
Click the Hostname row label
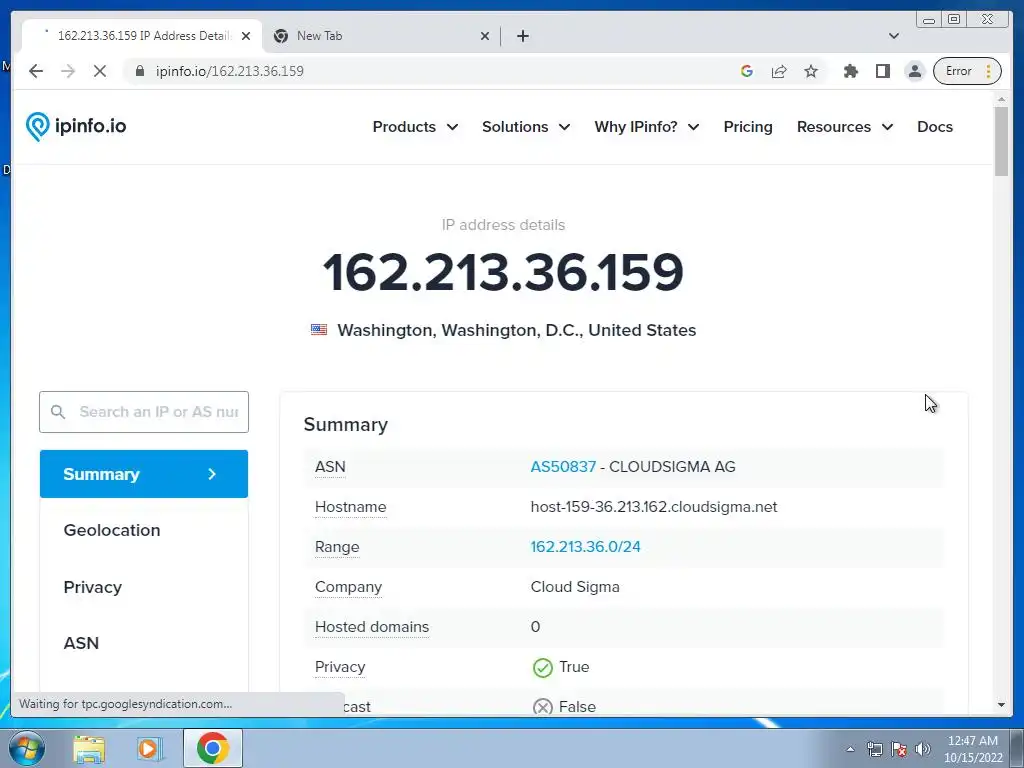click(x=350, y=507)
